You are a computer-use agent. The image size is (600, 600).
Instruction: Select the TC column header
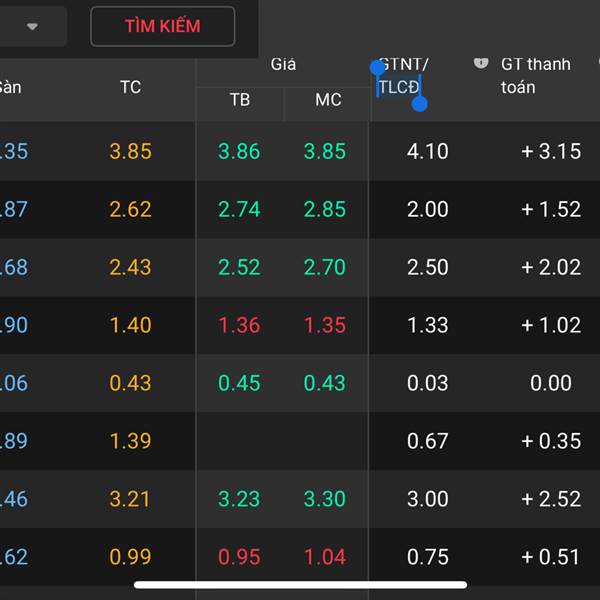pos(130,87)
